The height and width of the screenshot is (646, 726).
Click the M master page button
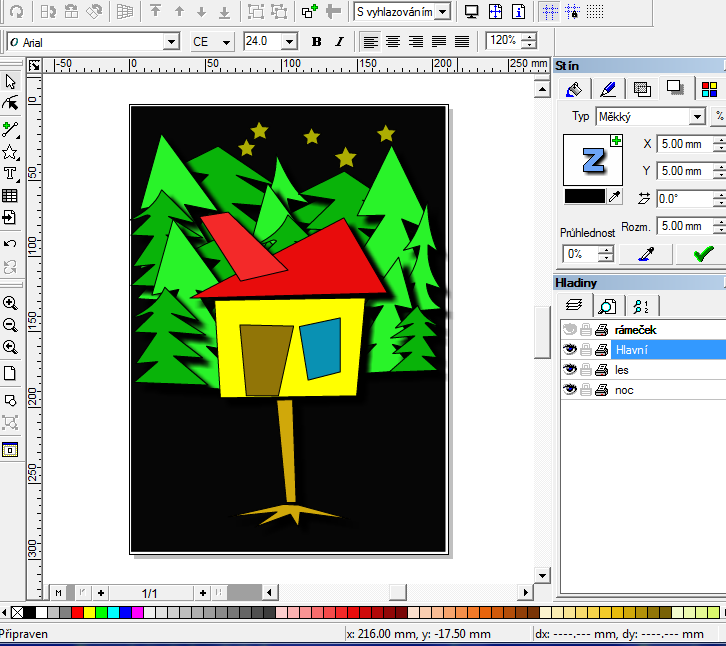[x=58, y=593]
